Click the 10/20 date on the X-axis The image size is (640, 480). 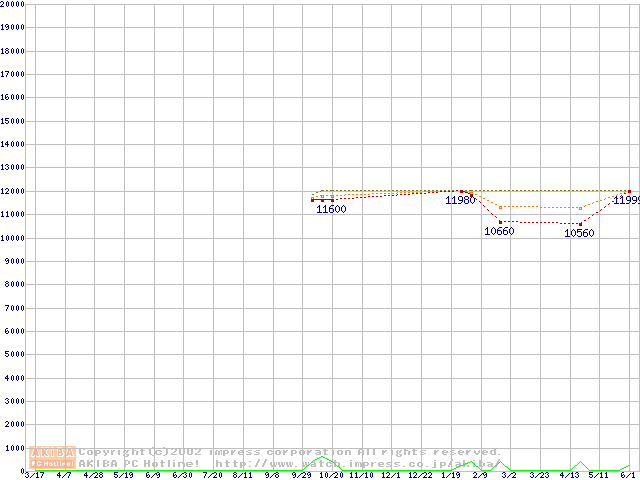pos(331,475)
